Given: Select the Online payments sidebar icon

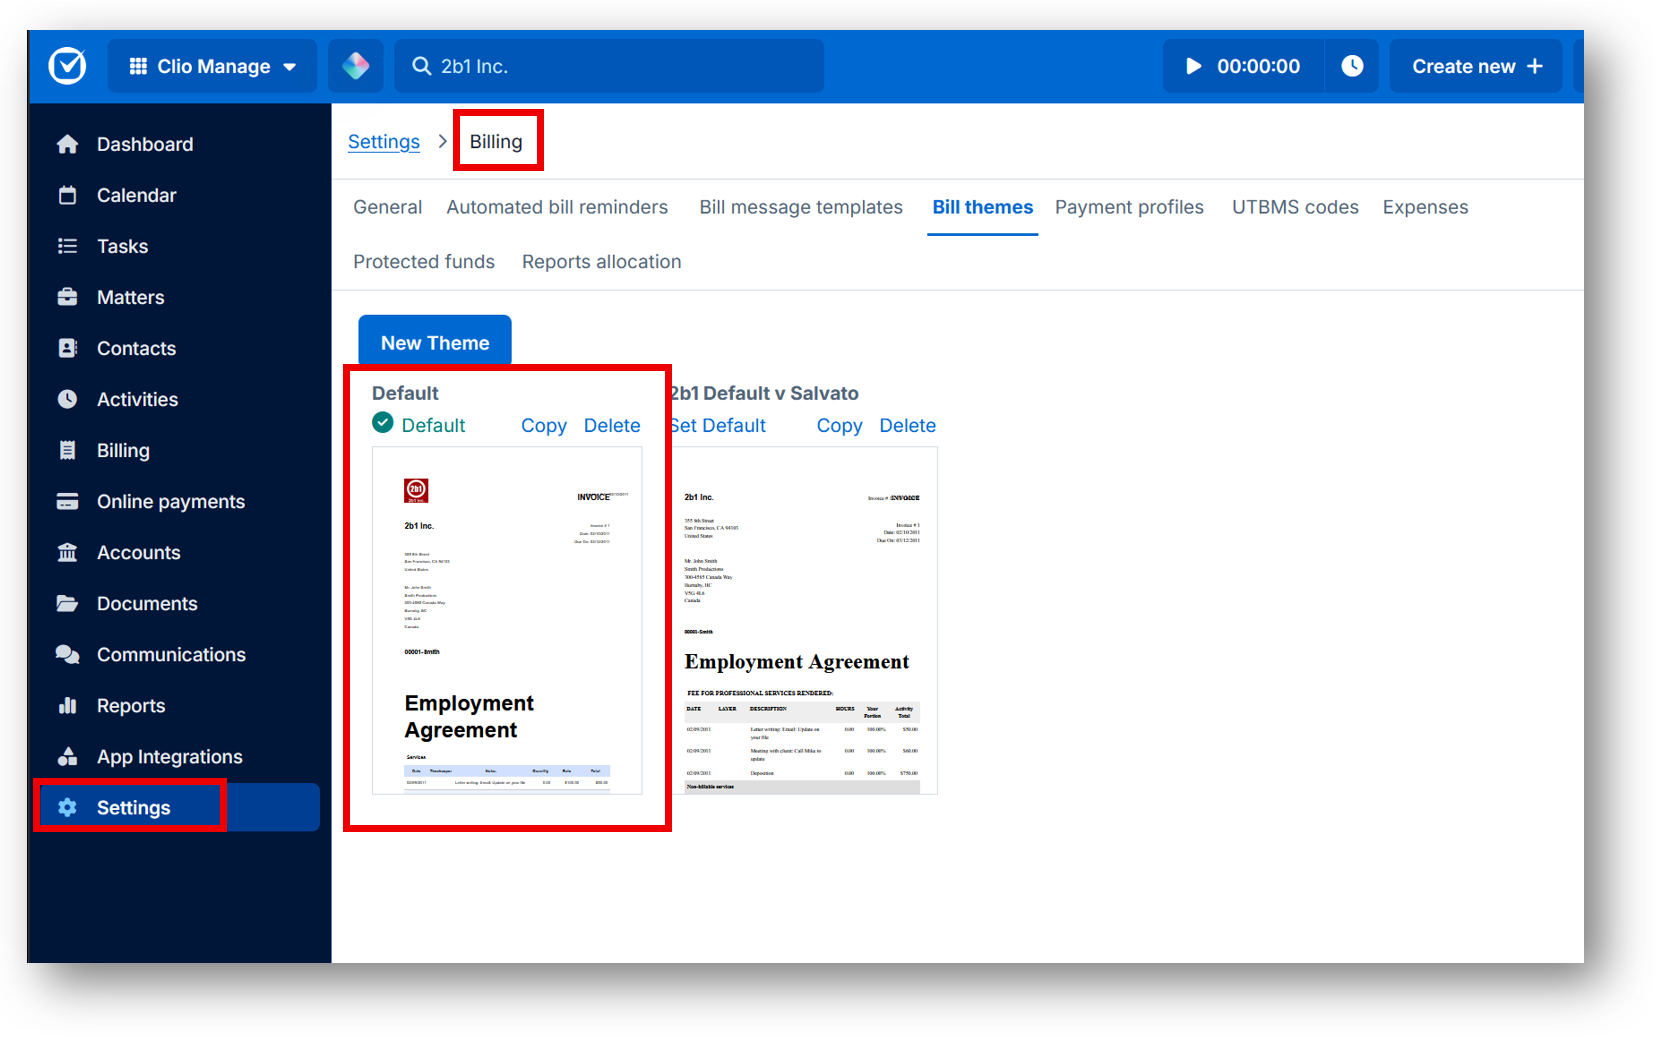Looking at the screenshot, I should click(x=67, y=501).
